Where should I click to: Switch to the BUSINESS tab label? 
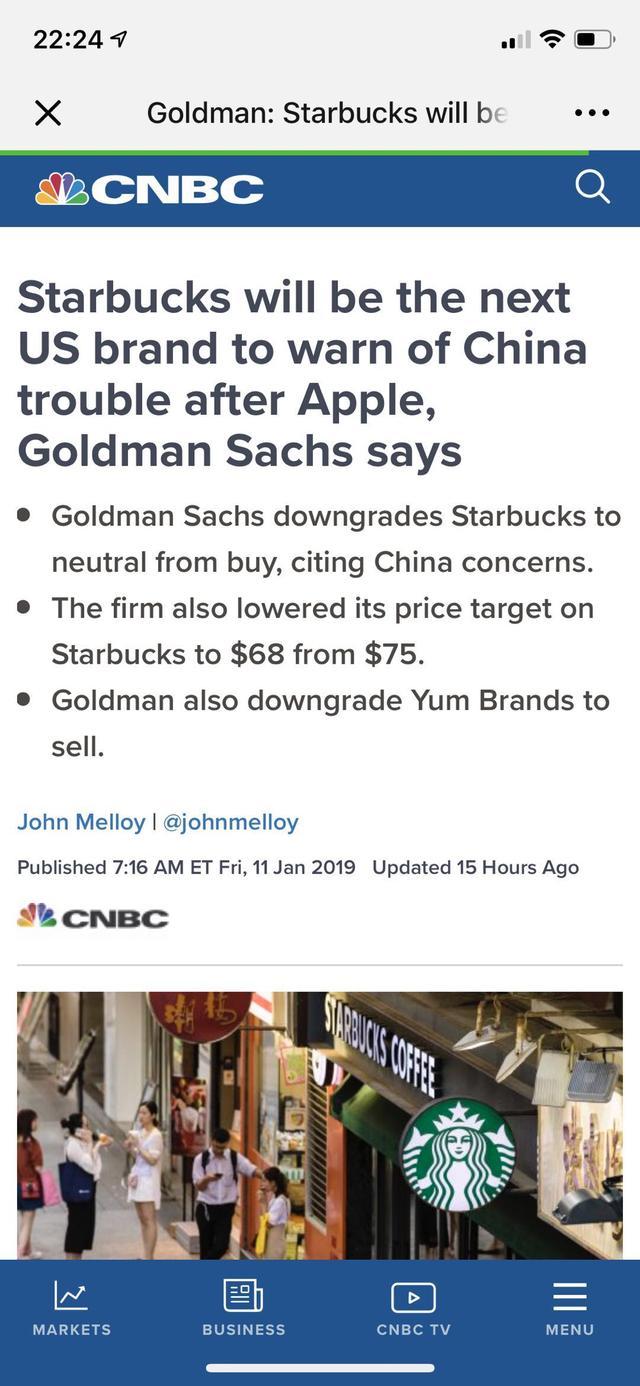pyautogui.click(x=243, y=1330)
